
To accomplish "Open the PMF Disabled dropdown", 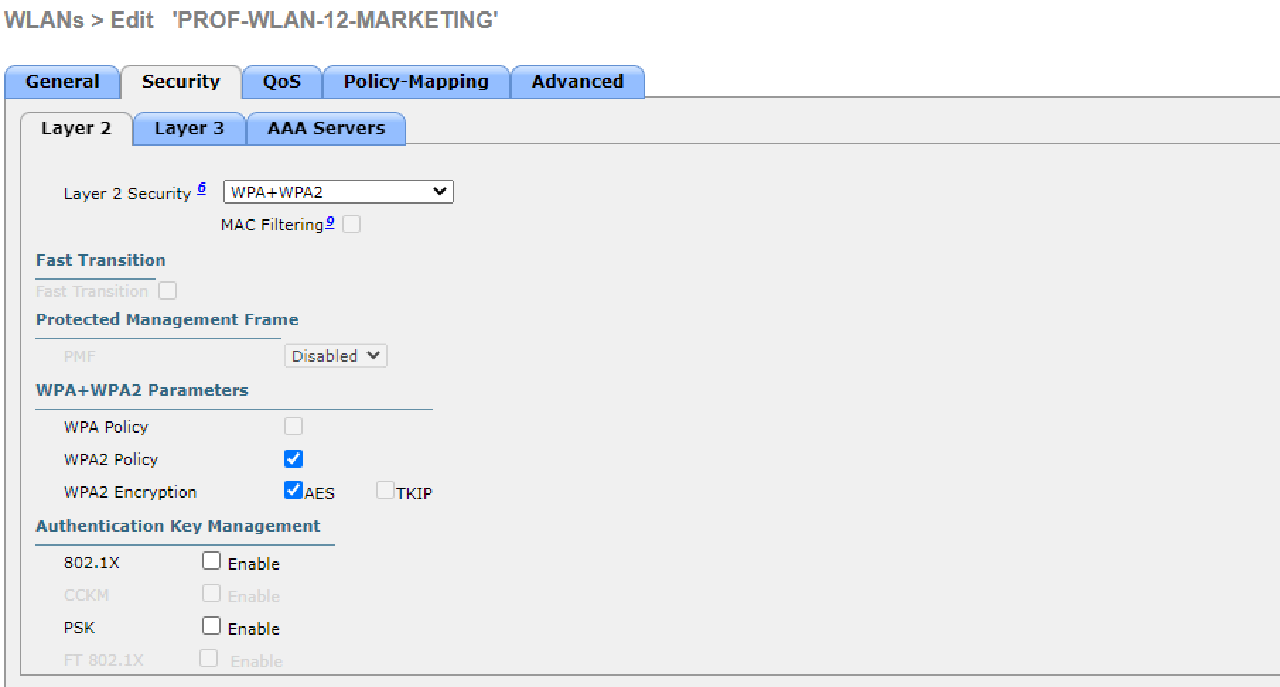I will pos(335,356).
